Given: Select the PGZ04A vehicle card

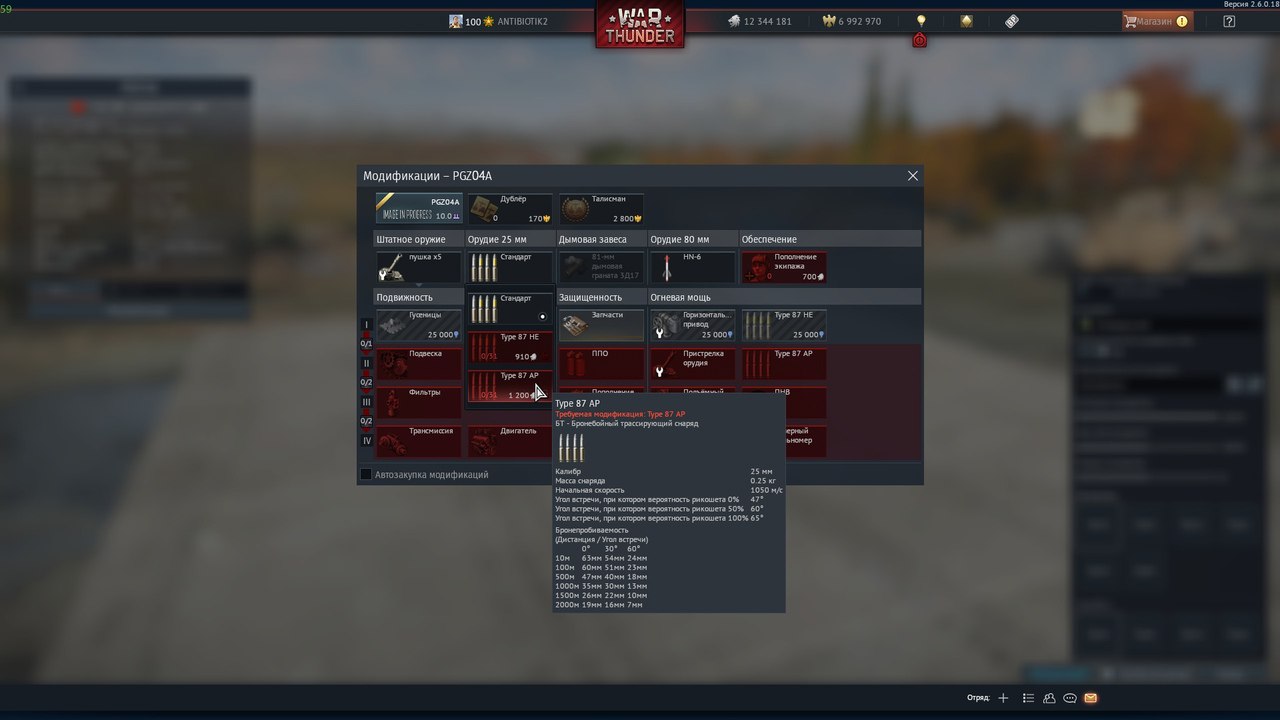Looking at the screenshot, I should click(419, 209).
